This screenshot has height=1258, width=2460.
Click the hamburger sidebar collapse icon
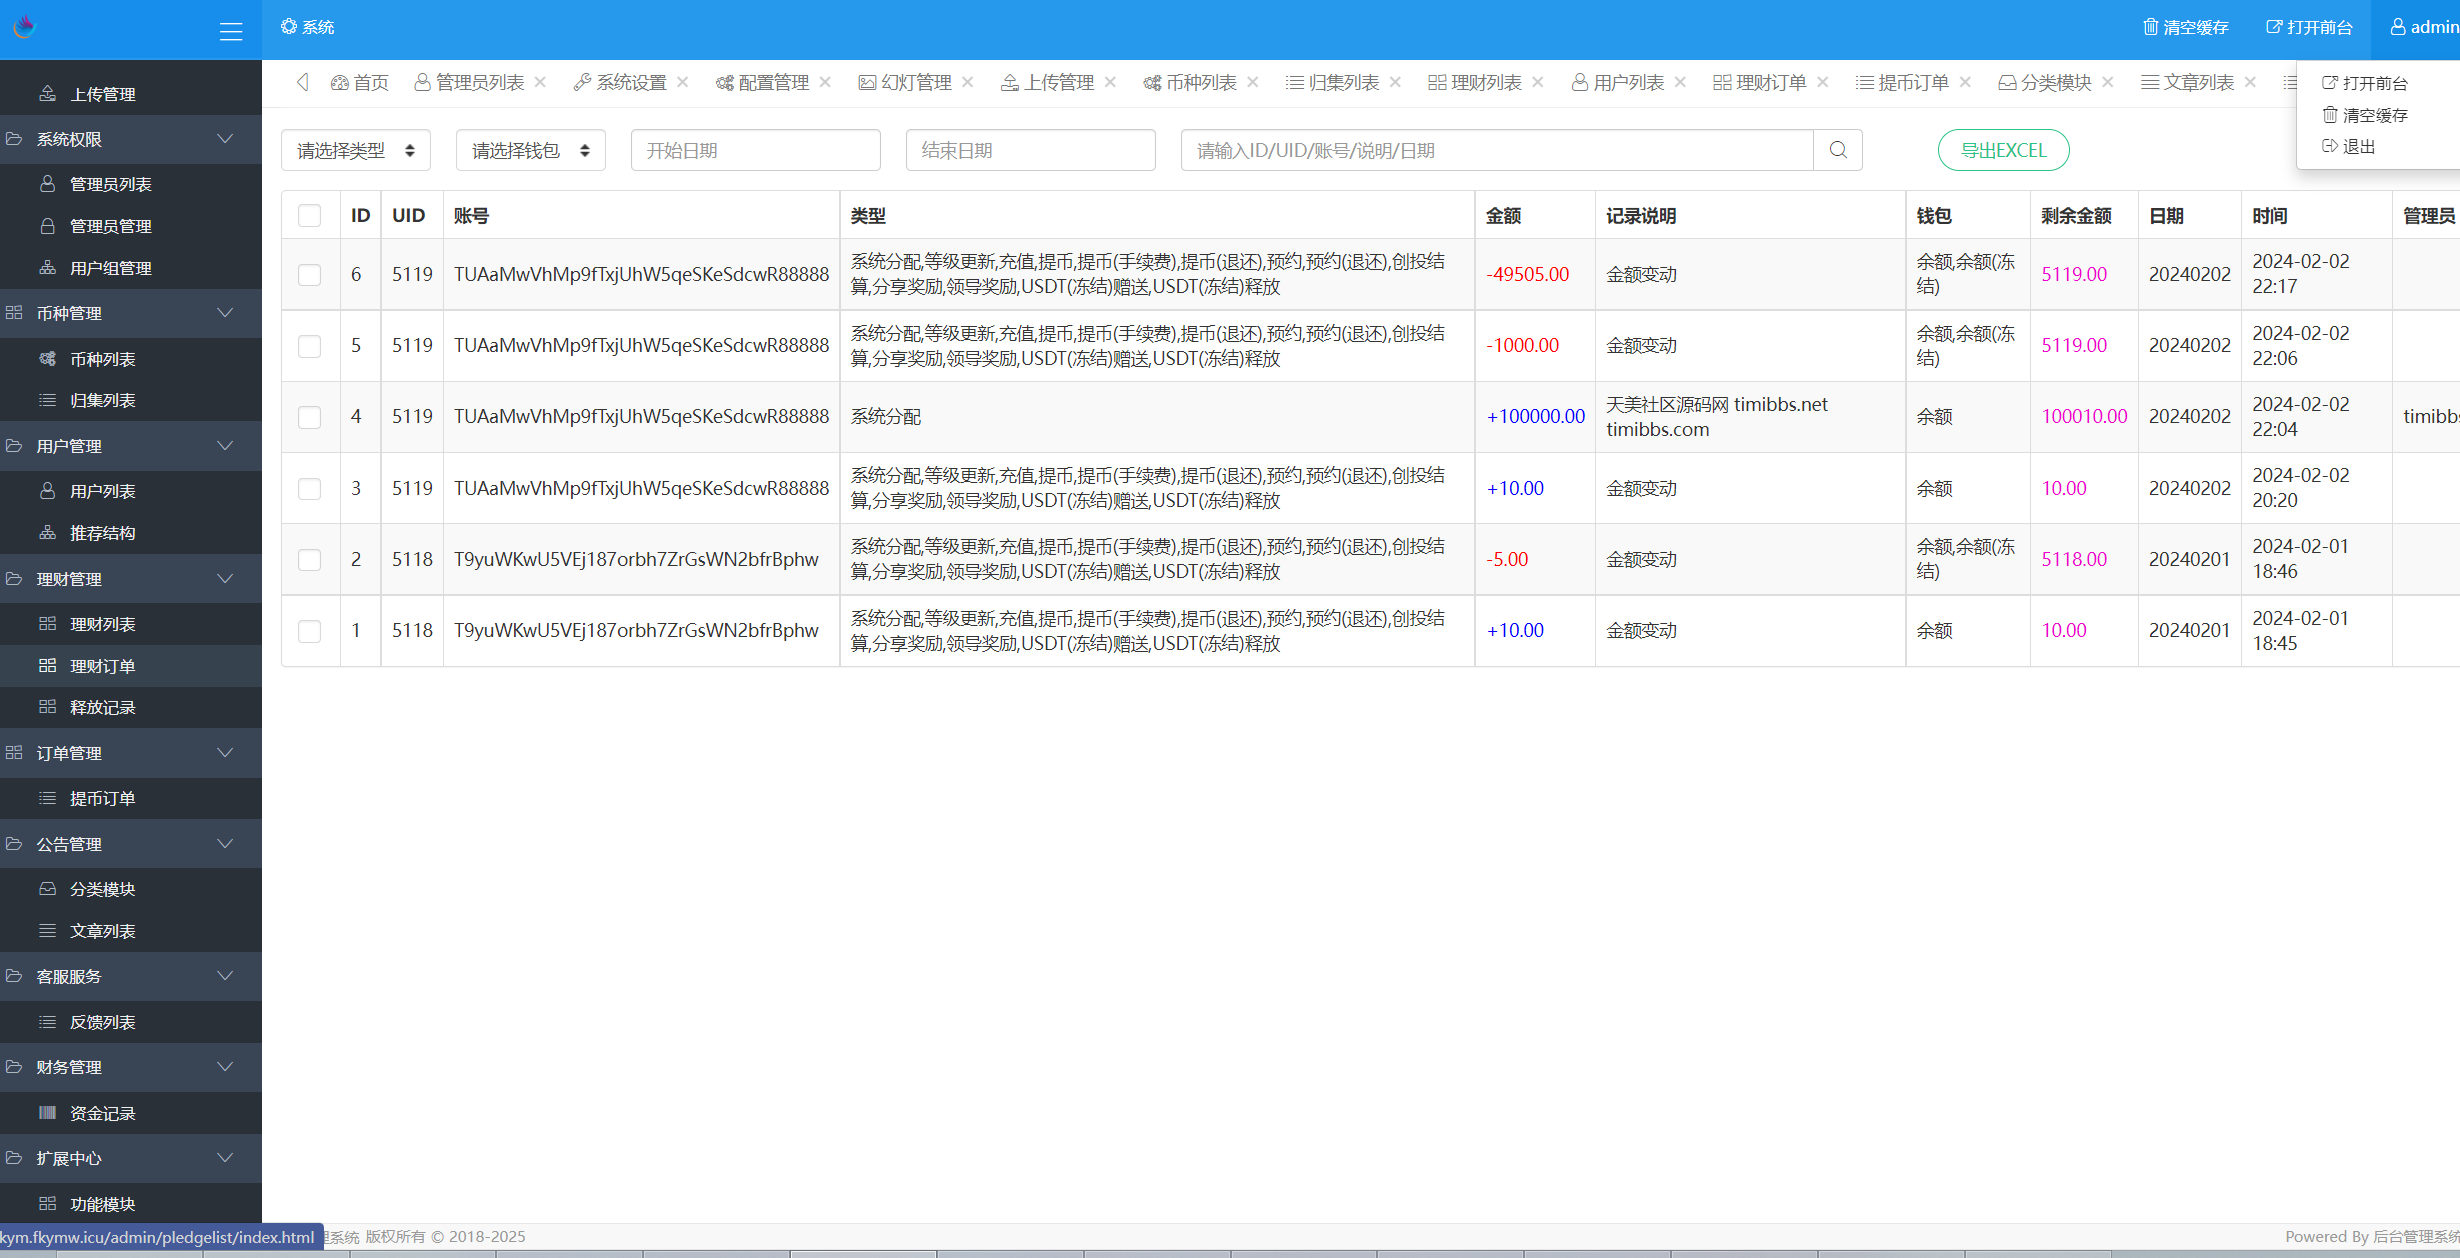point(231,31)
